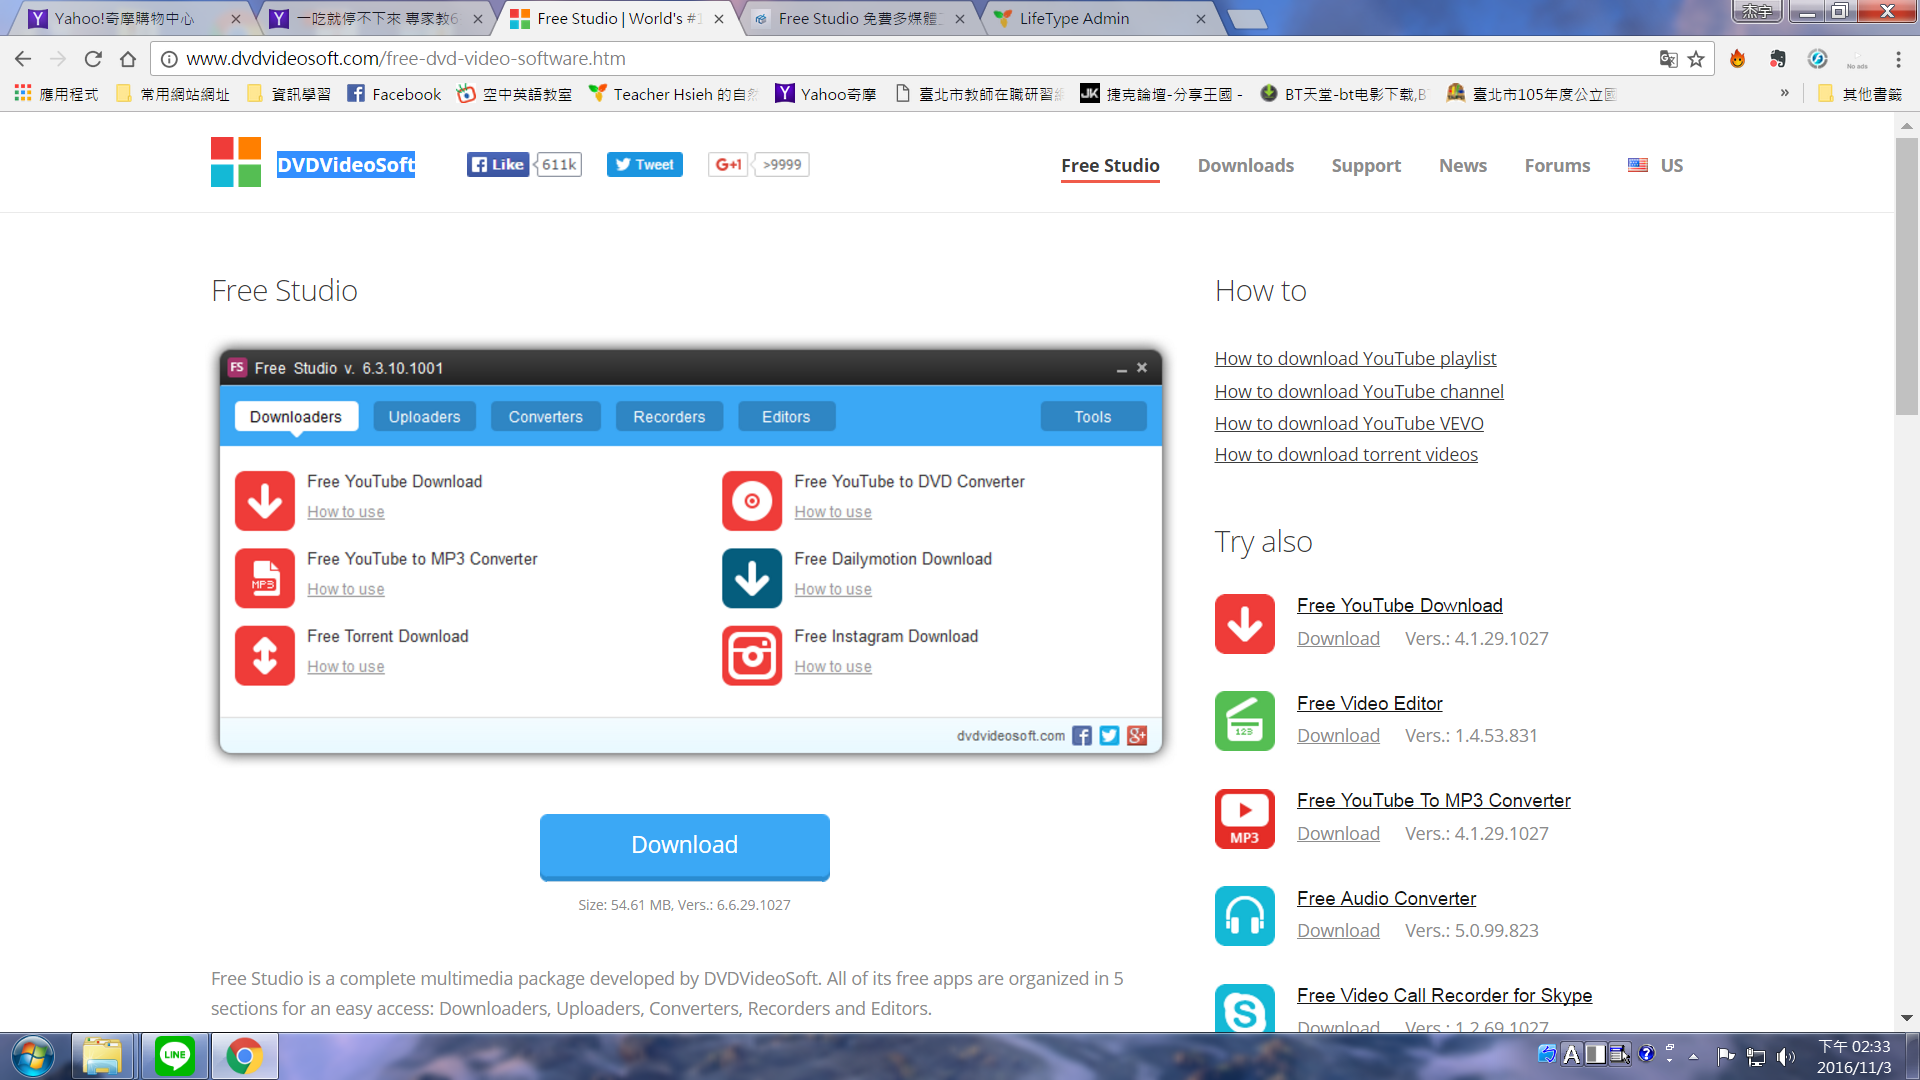Open the LINE app from the taskbar
Screen dimensions: 1920x1080
175,1055
